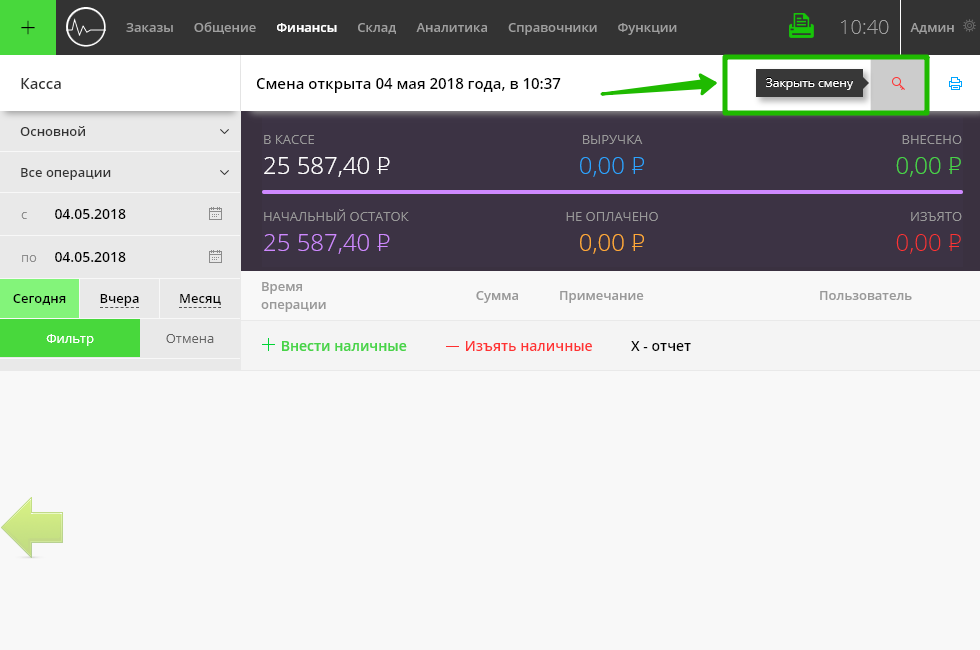Open calendar for the end date
The height and width of the screenshot is (650, 980).
215,257
